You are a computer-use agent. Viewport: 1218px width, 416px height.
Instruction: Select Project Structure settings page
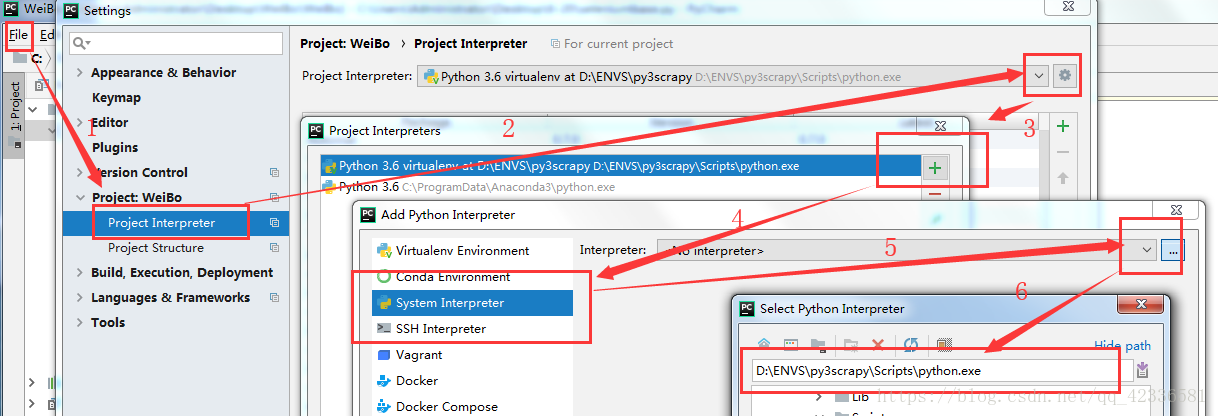[155, 248]
